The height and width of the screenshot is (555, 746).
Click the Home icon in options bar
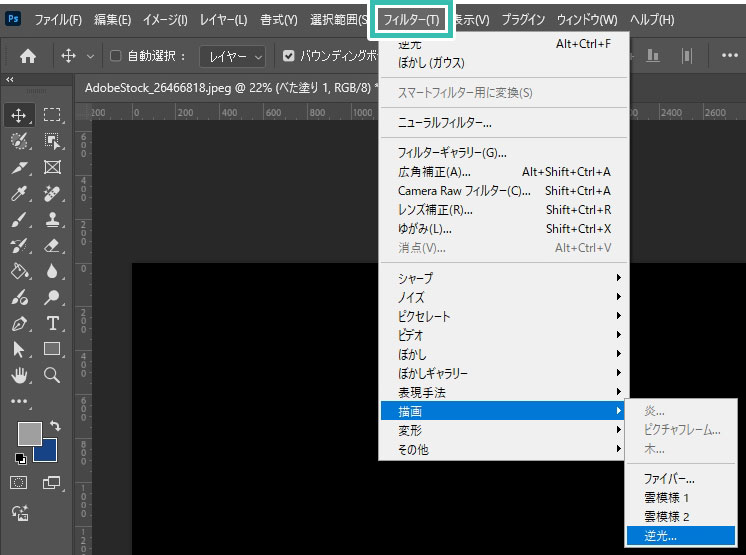click(28, 56)
